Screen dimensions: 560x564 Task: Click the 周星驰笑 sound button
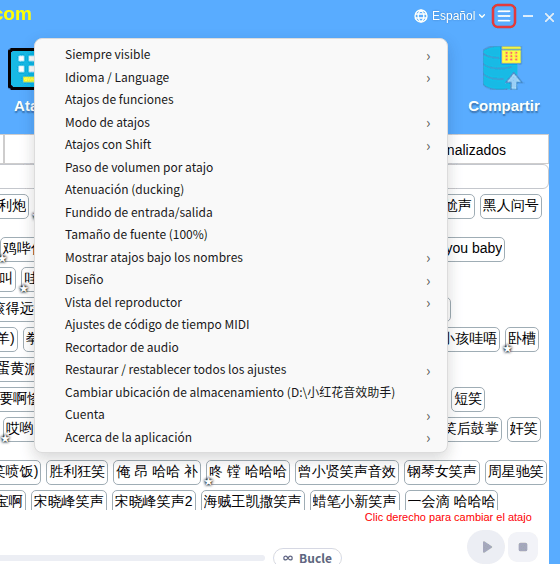pyautogui.click(x=515, y=472)
